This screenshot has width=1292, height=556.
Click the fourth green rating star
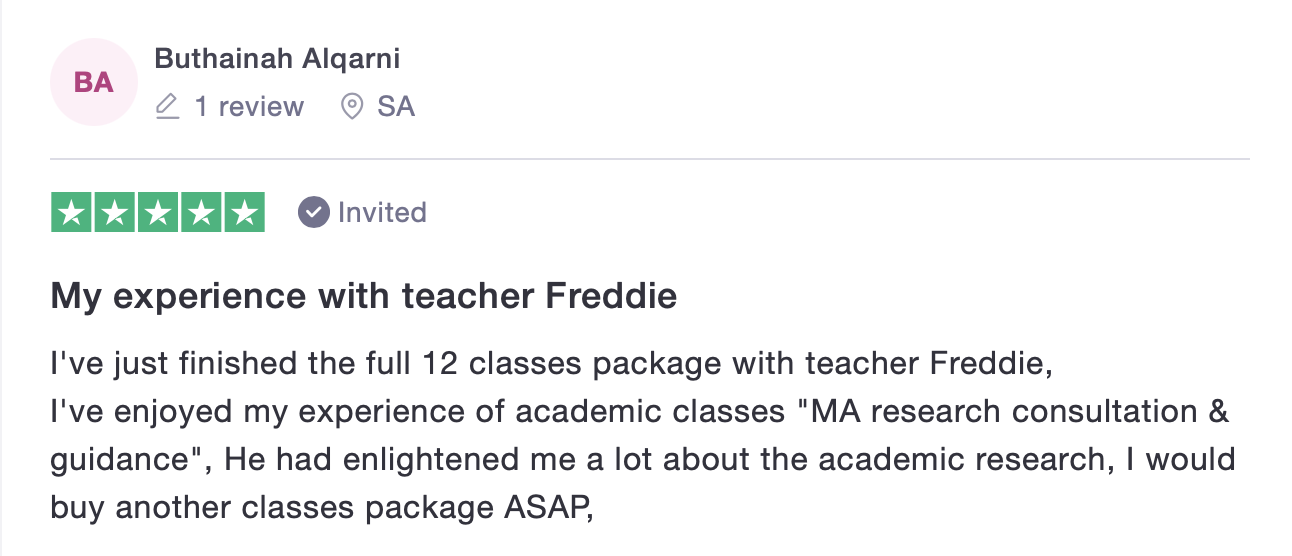[x=201, y=212]
